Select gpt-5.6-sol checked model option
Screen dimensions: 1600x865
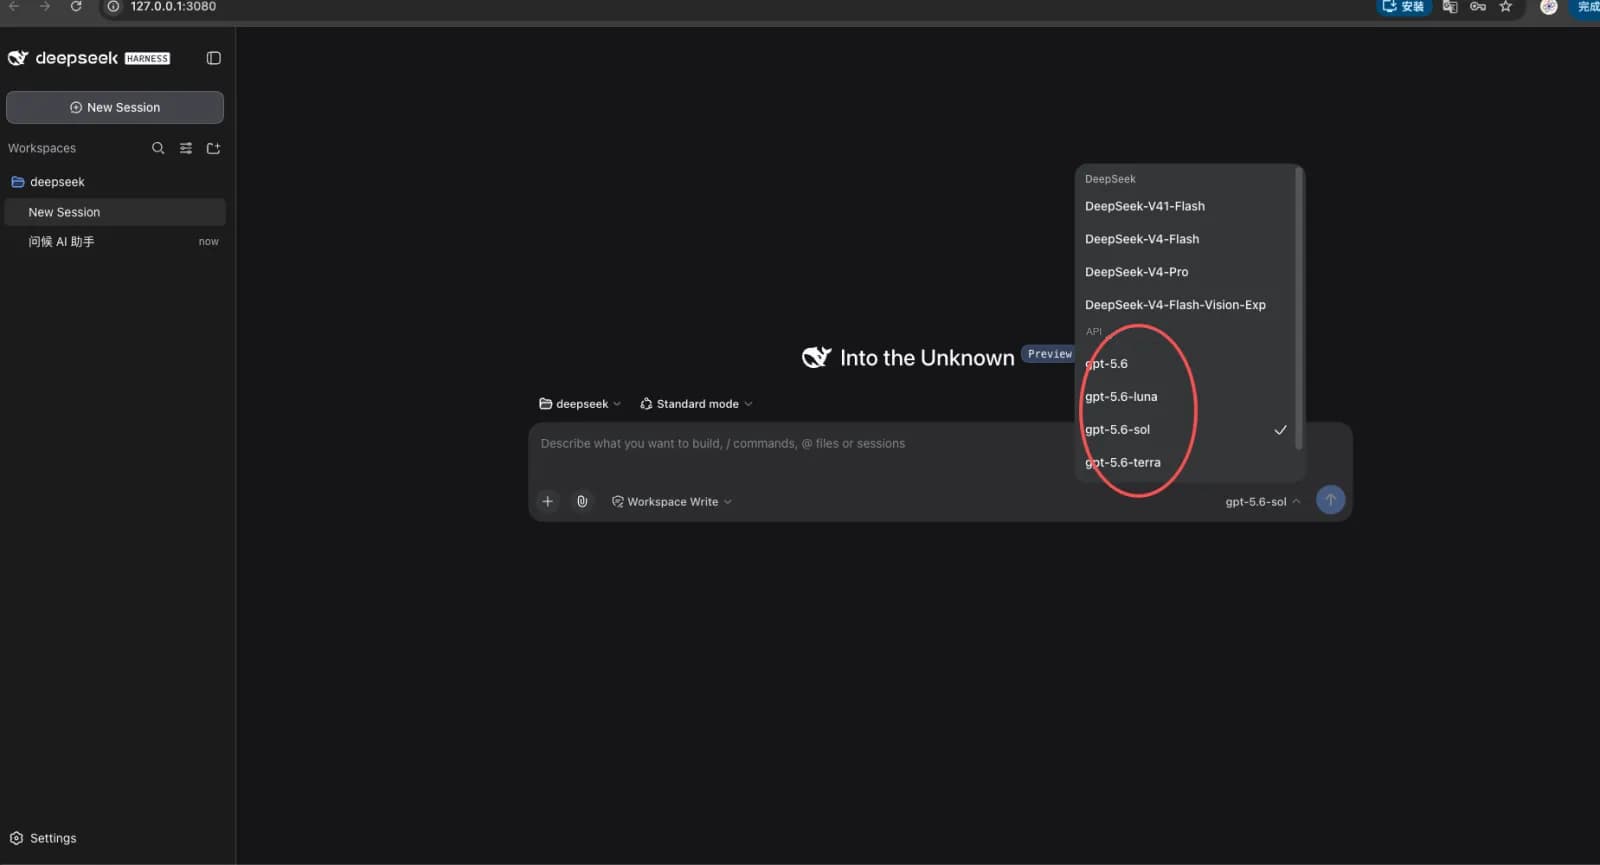tap(1187, 430)
